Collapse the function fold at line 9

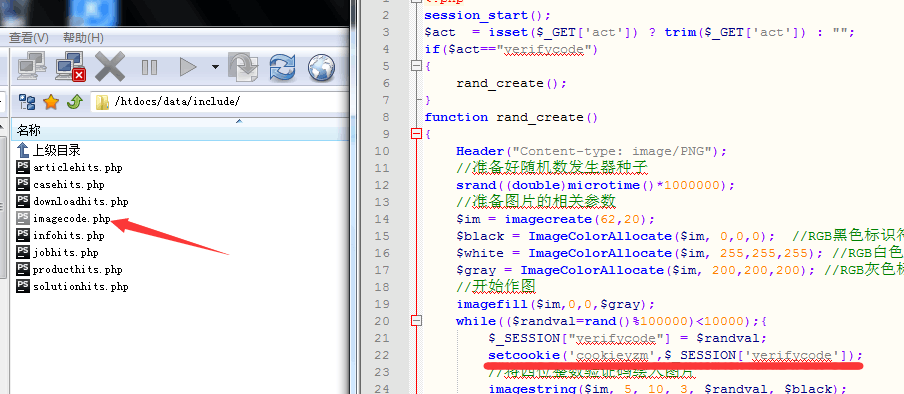click(x=416, y=134)
